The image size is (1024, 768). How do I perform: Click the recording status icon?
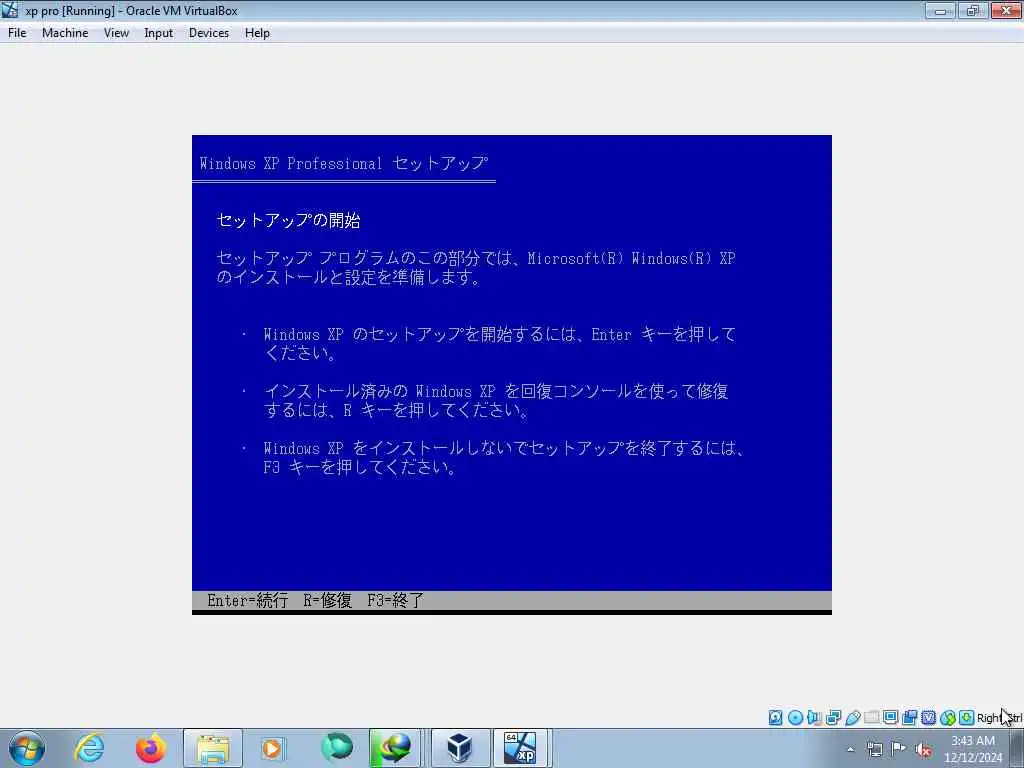coord(909,718)
